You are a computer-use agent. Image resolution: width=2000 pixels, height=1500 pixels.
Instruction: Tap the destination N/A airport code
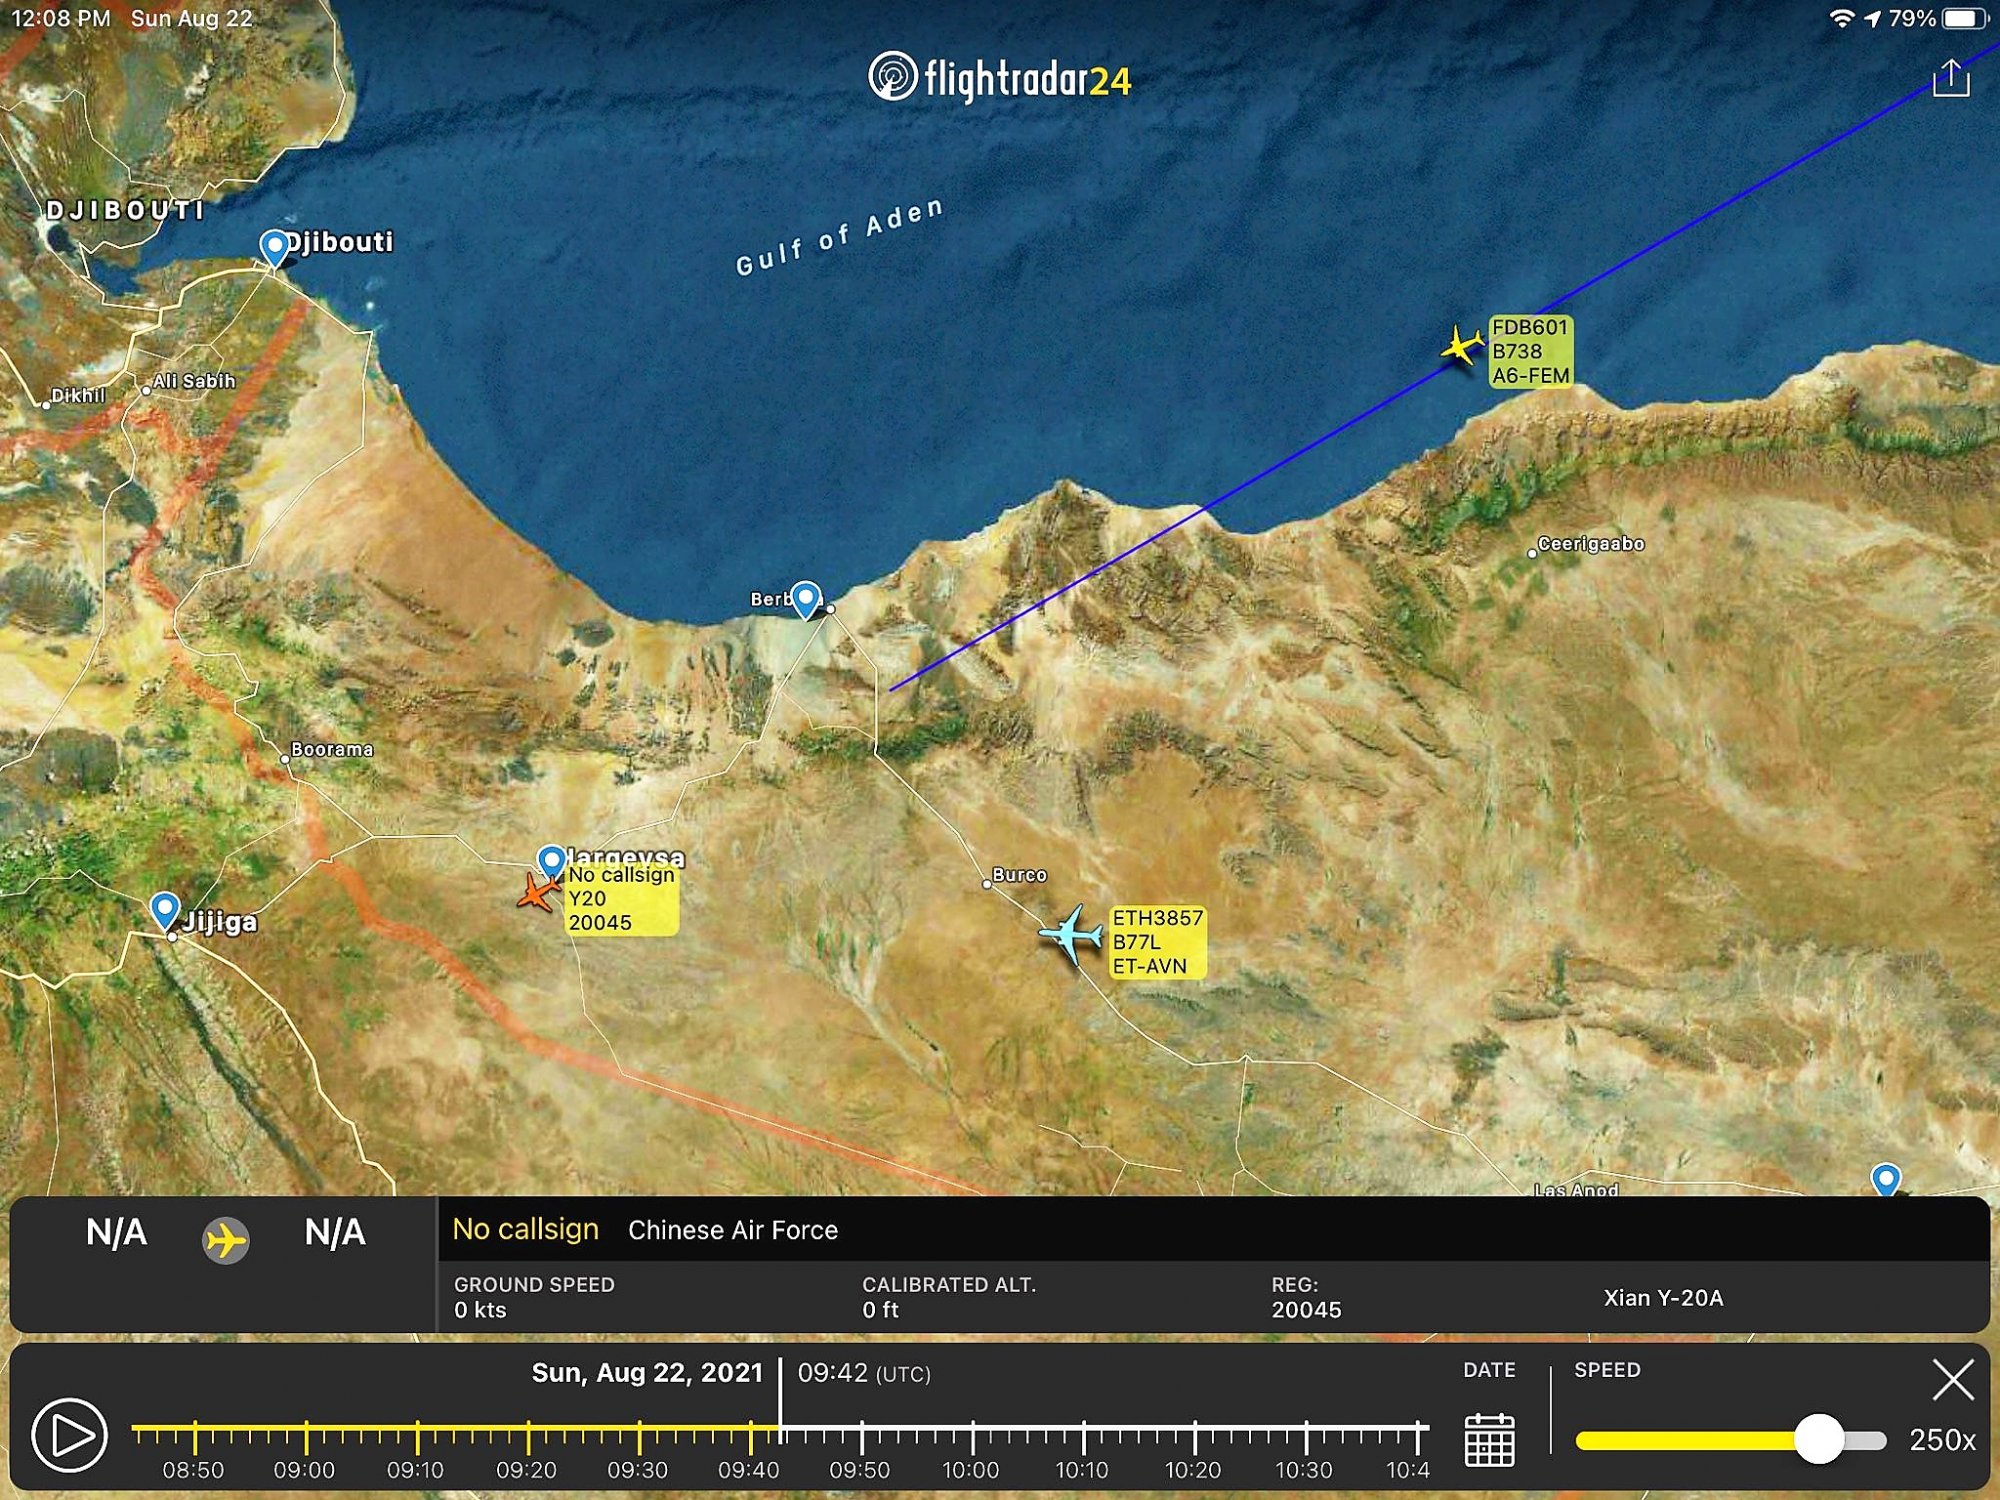335,1232
